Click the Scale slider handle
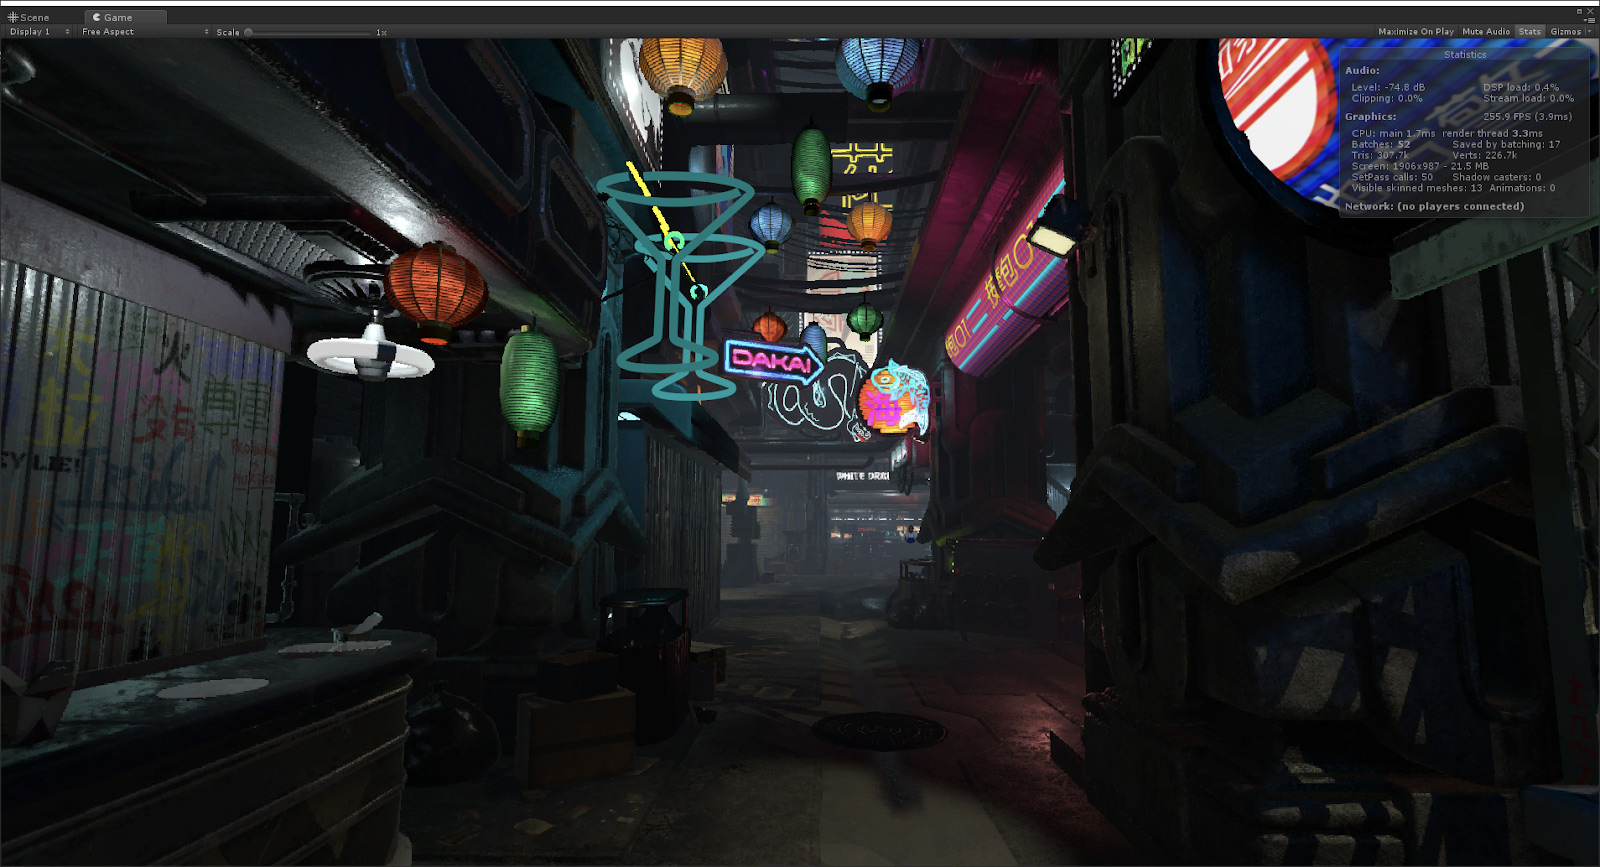Viewport: 1600px width, 867px height. 249,32
